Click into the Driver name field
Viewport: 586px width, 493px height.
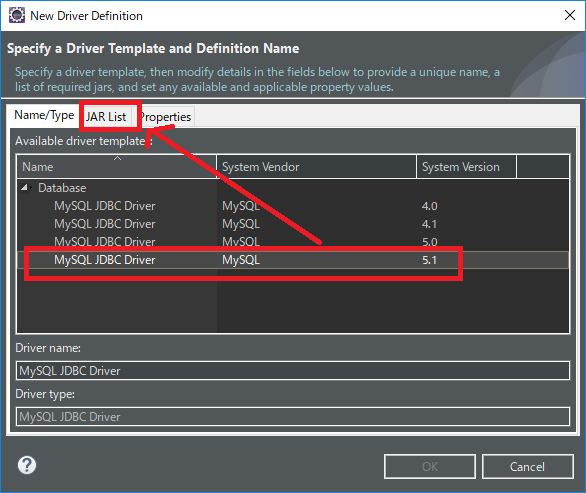(293, 370)
